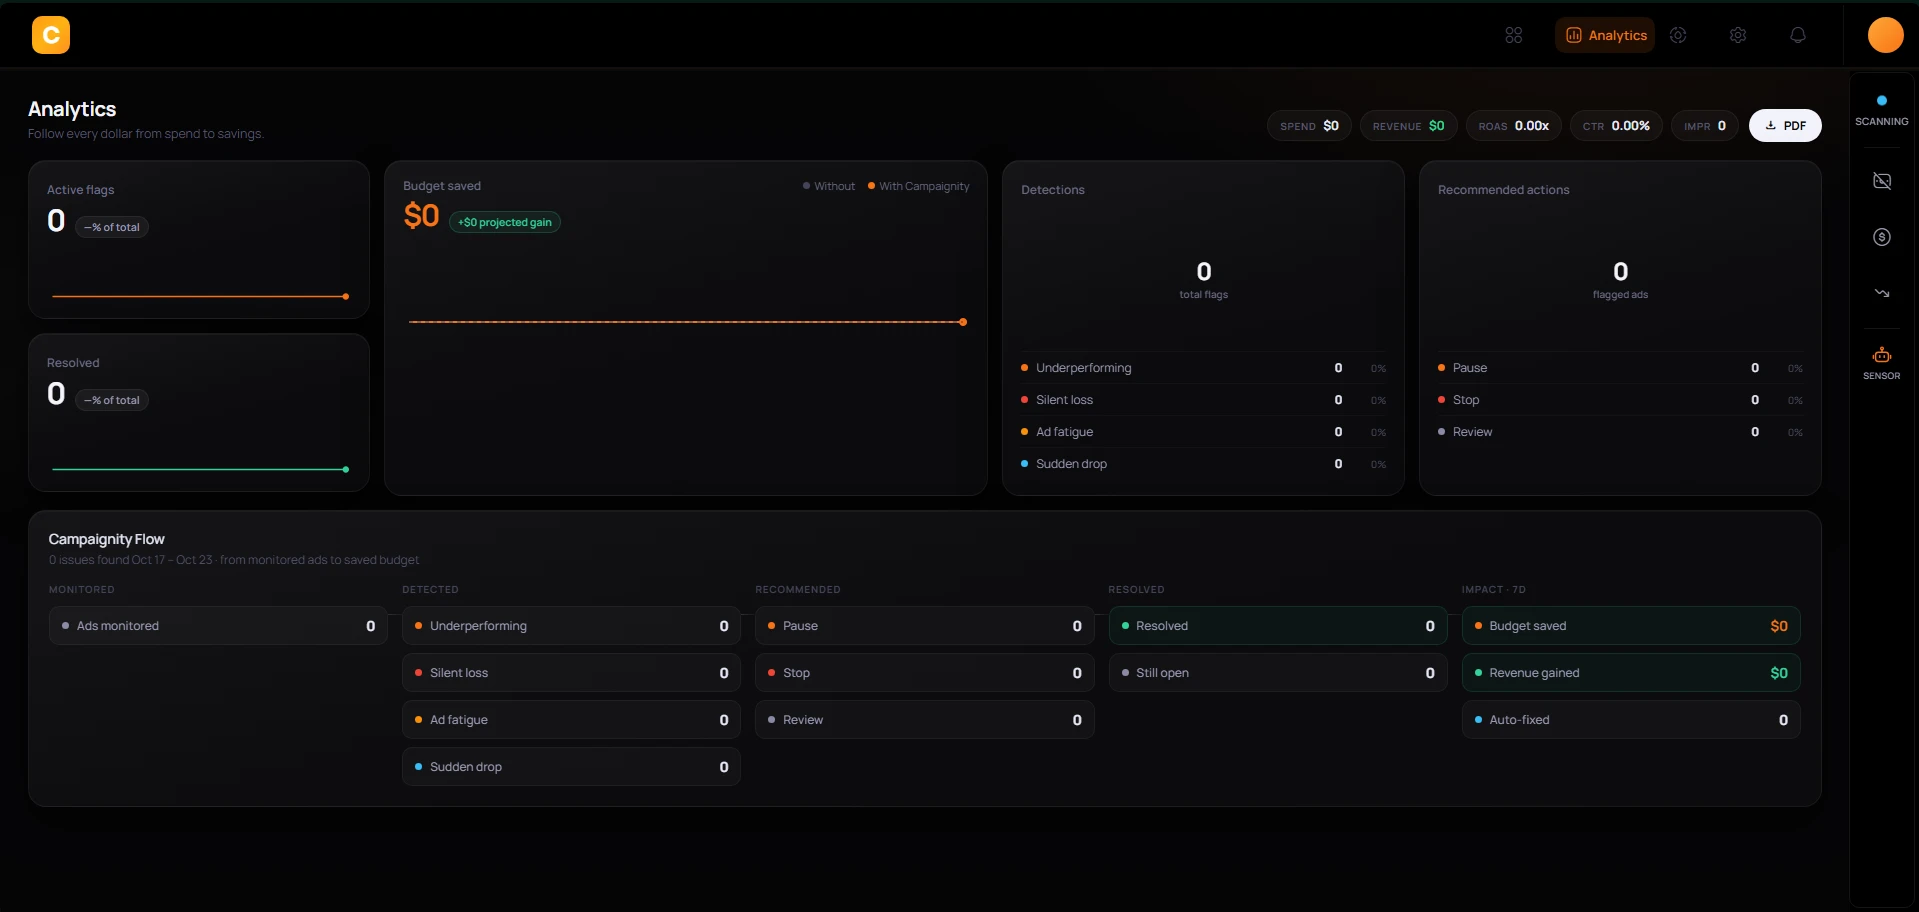
Task: Toggle the Without legend item
Action: pos(829,186)
